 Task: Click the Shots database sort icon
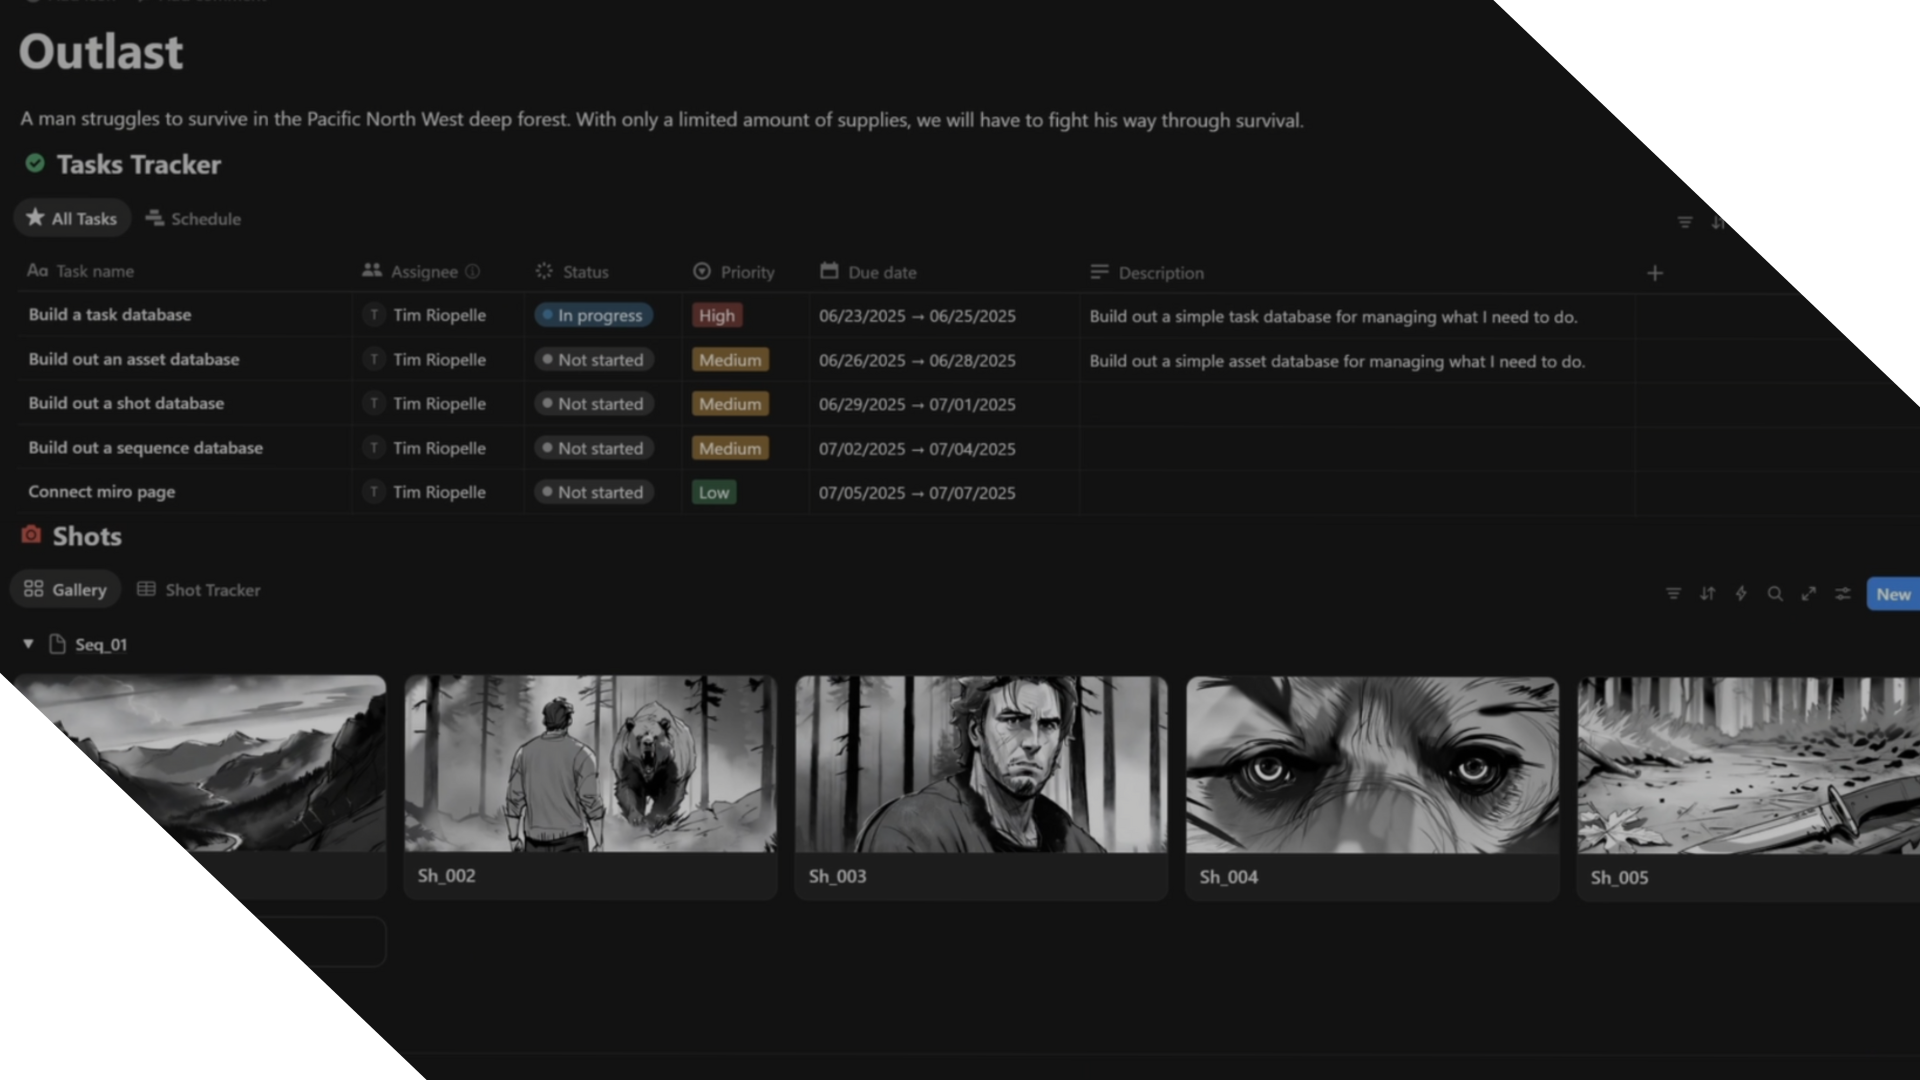click(1707, 593)
